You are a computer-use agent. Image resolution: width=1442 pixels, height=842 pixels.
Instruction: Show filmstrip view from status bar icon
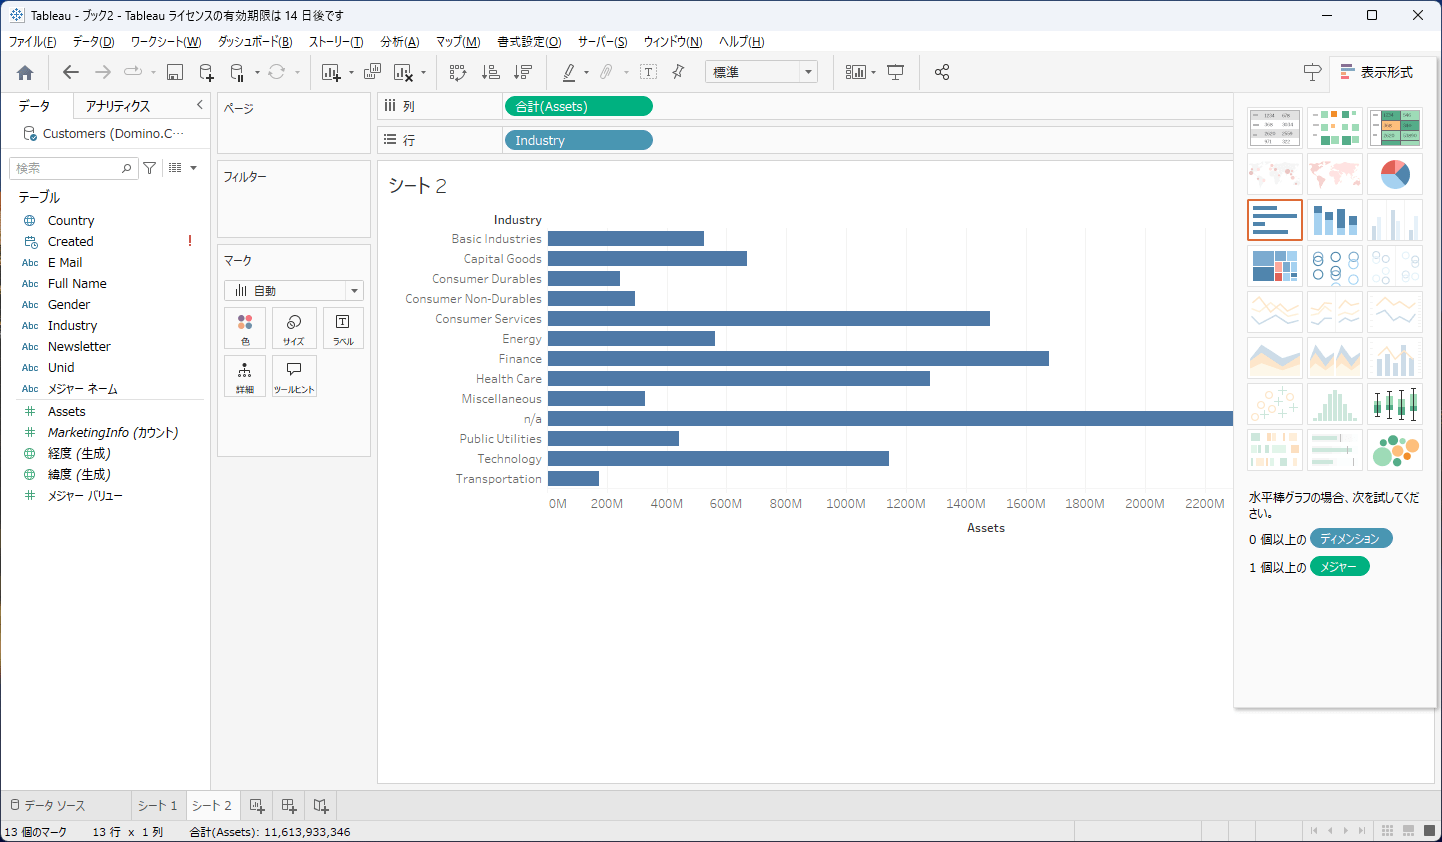(1409, 831)
